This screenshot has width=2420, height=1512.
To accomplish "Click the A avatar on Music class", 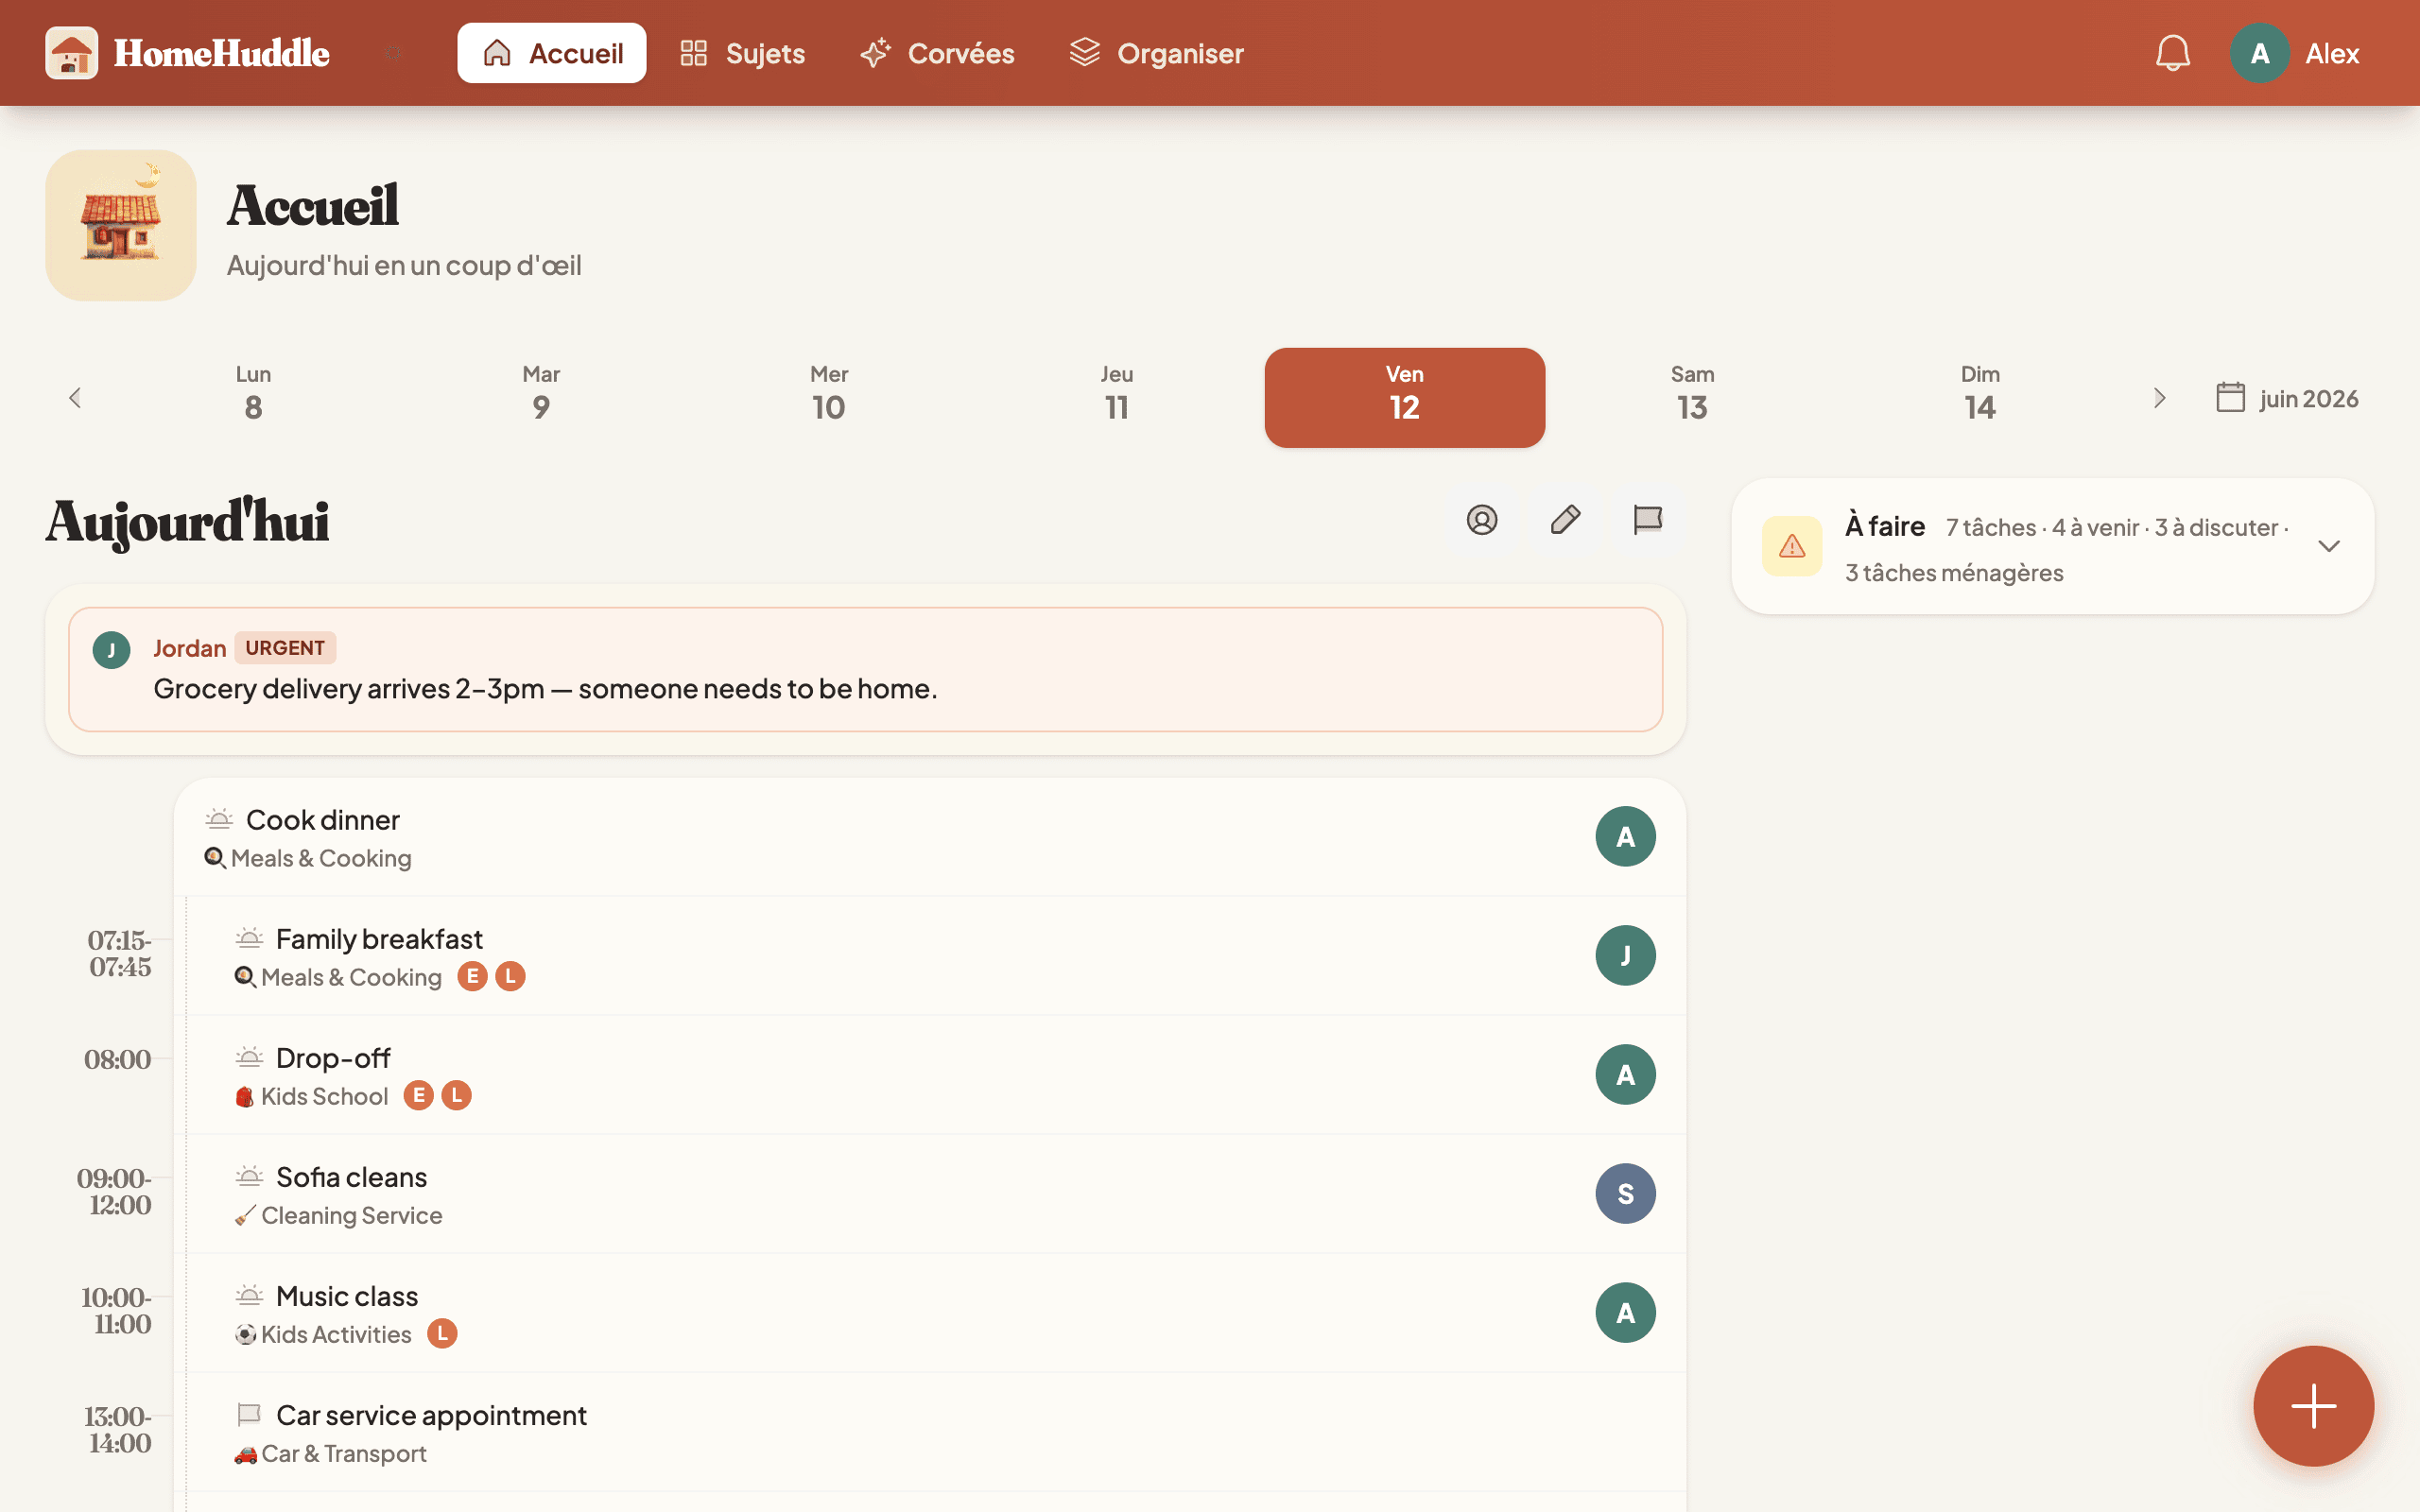I will [x=1625, y=1312].
